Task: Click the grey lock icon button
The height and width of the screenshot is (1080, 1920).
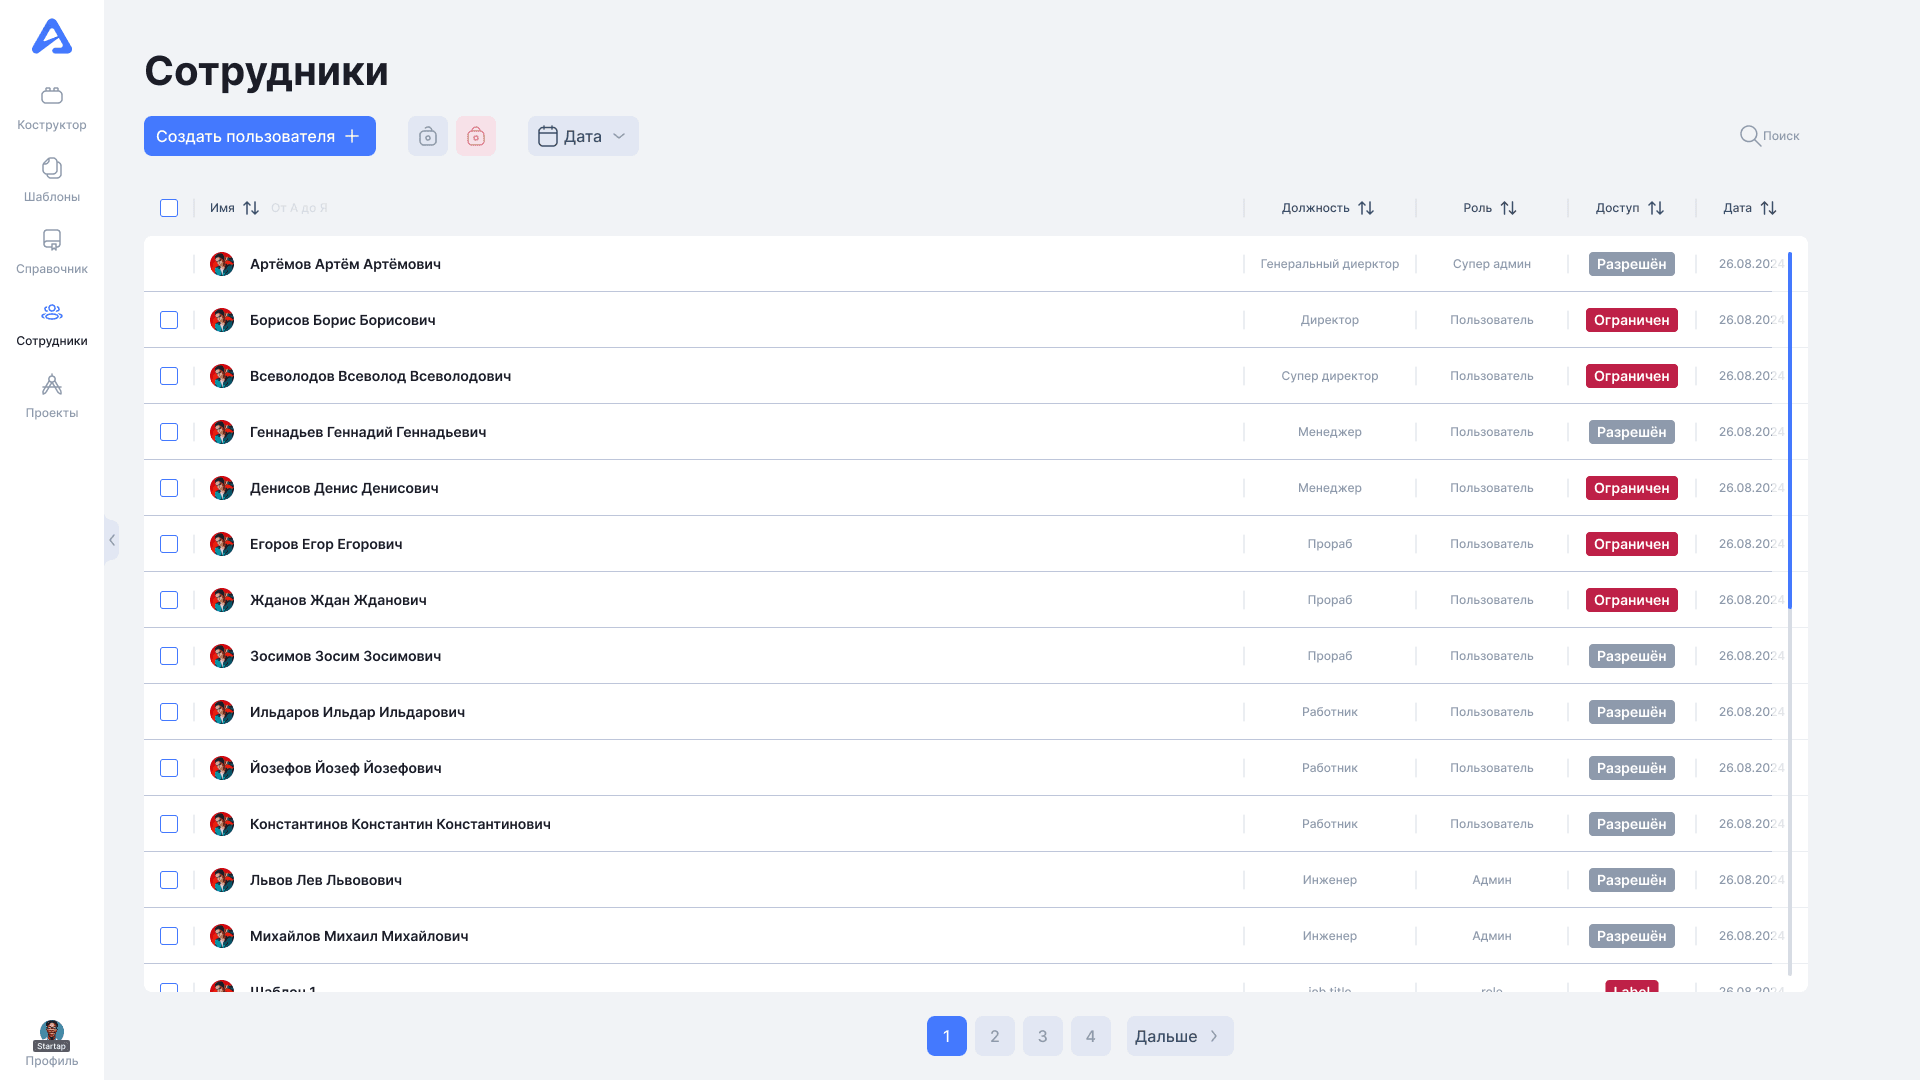Action: click(428, 136)
